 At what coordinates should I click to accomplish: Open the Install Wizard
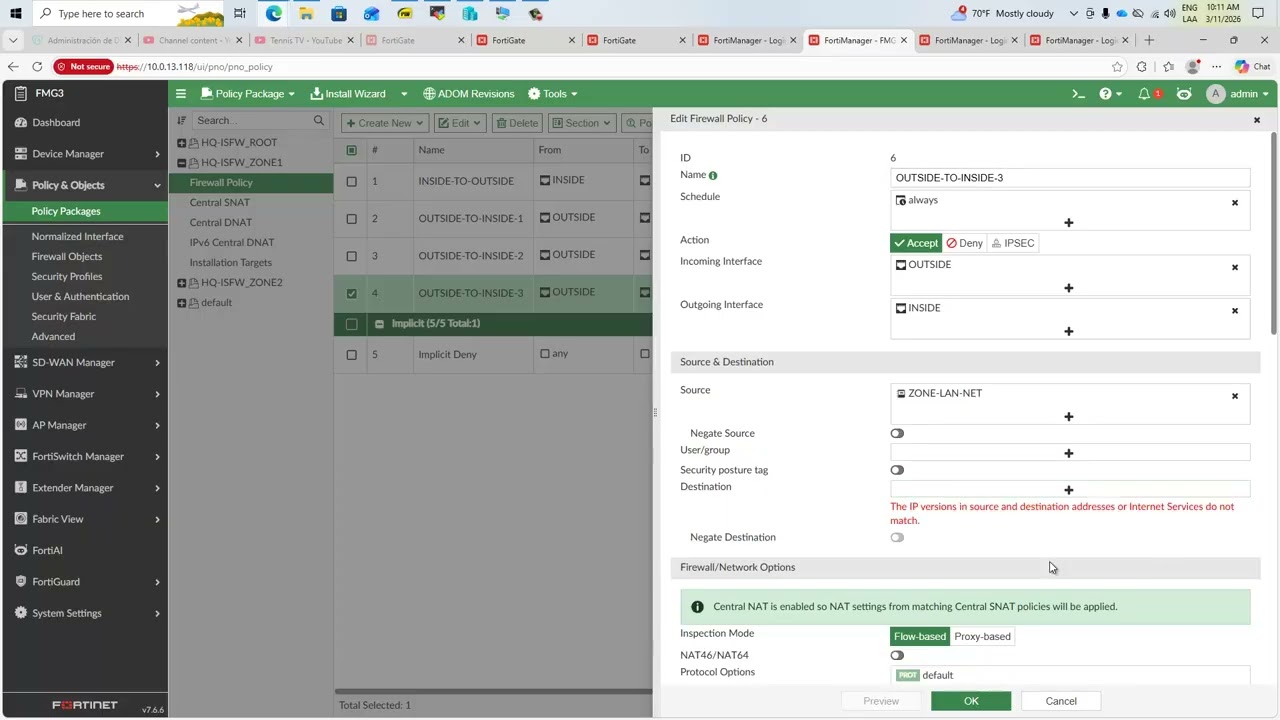[348, 94]
